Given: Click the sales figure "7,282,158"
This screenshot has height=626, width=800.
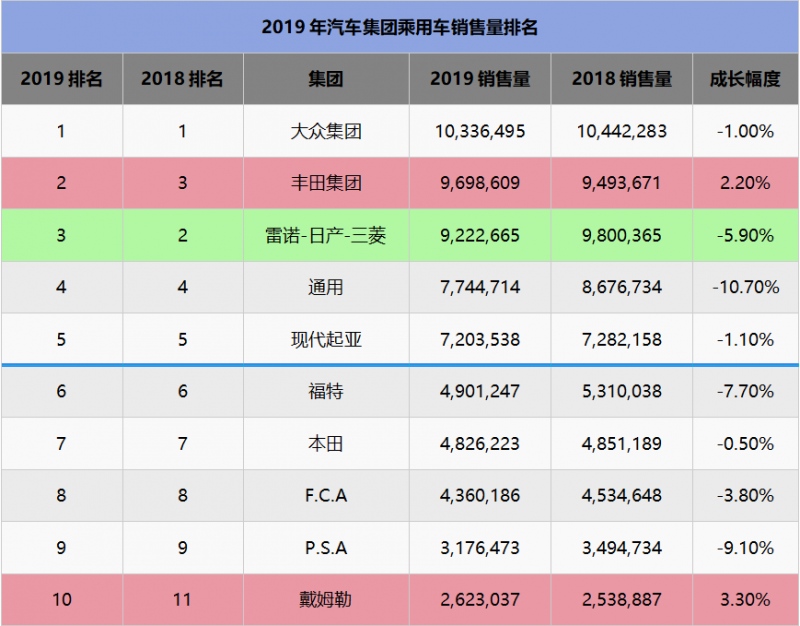Looking at the screenshot, I should coord(622,340).
